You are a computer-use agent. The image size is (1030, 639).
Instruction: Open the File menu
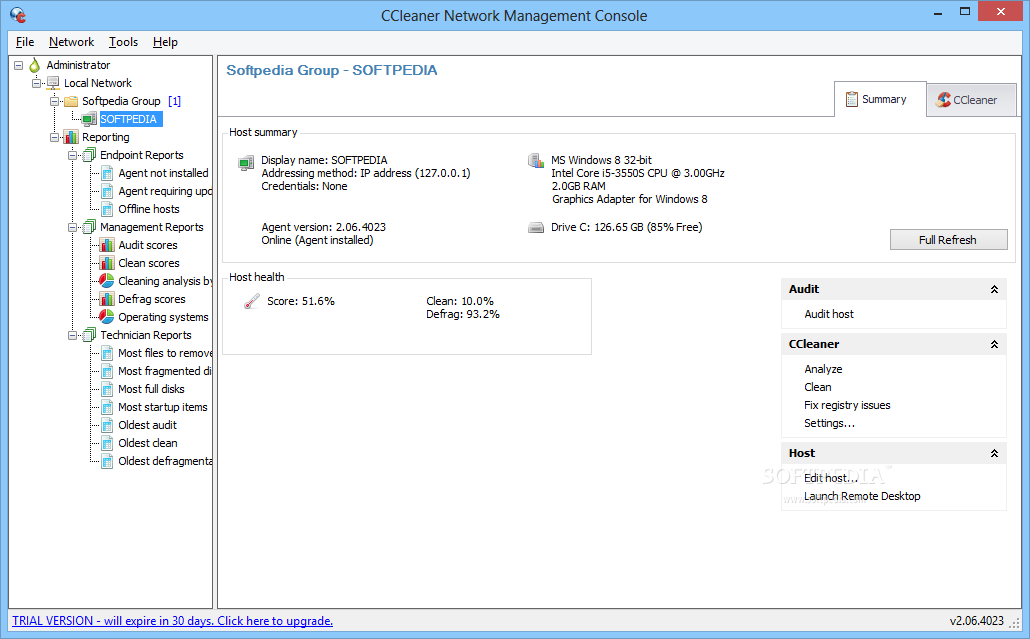(x=25, y=42)
